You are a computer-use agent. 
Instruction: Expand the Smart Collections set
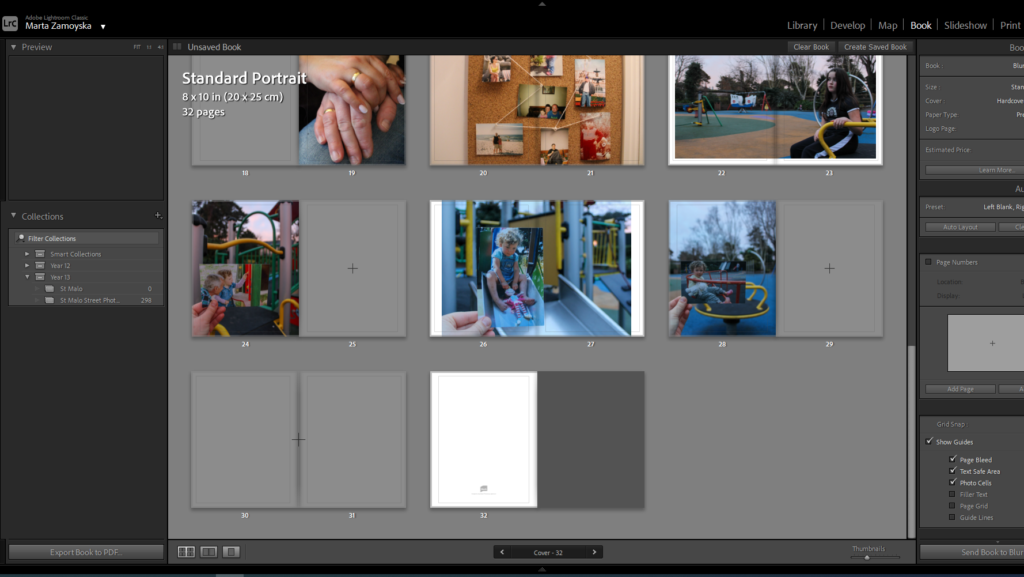pyautogui.click(x=27, y=254)
